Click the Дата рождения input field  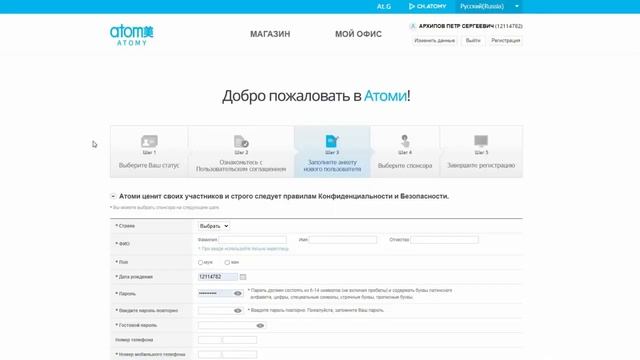pos(218,277)
